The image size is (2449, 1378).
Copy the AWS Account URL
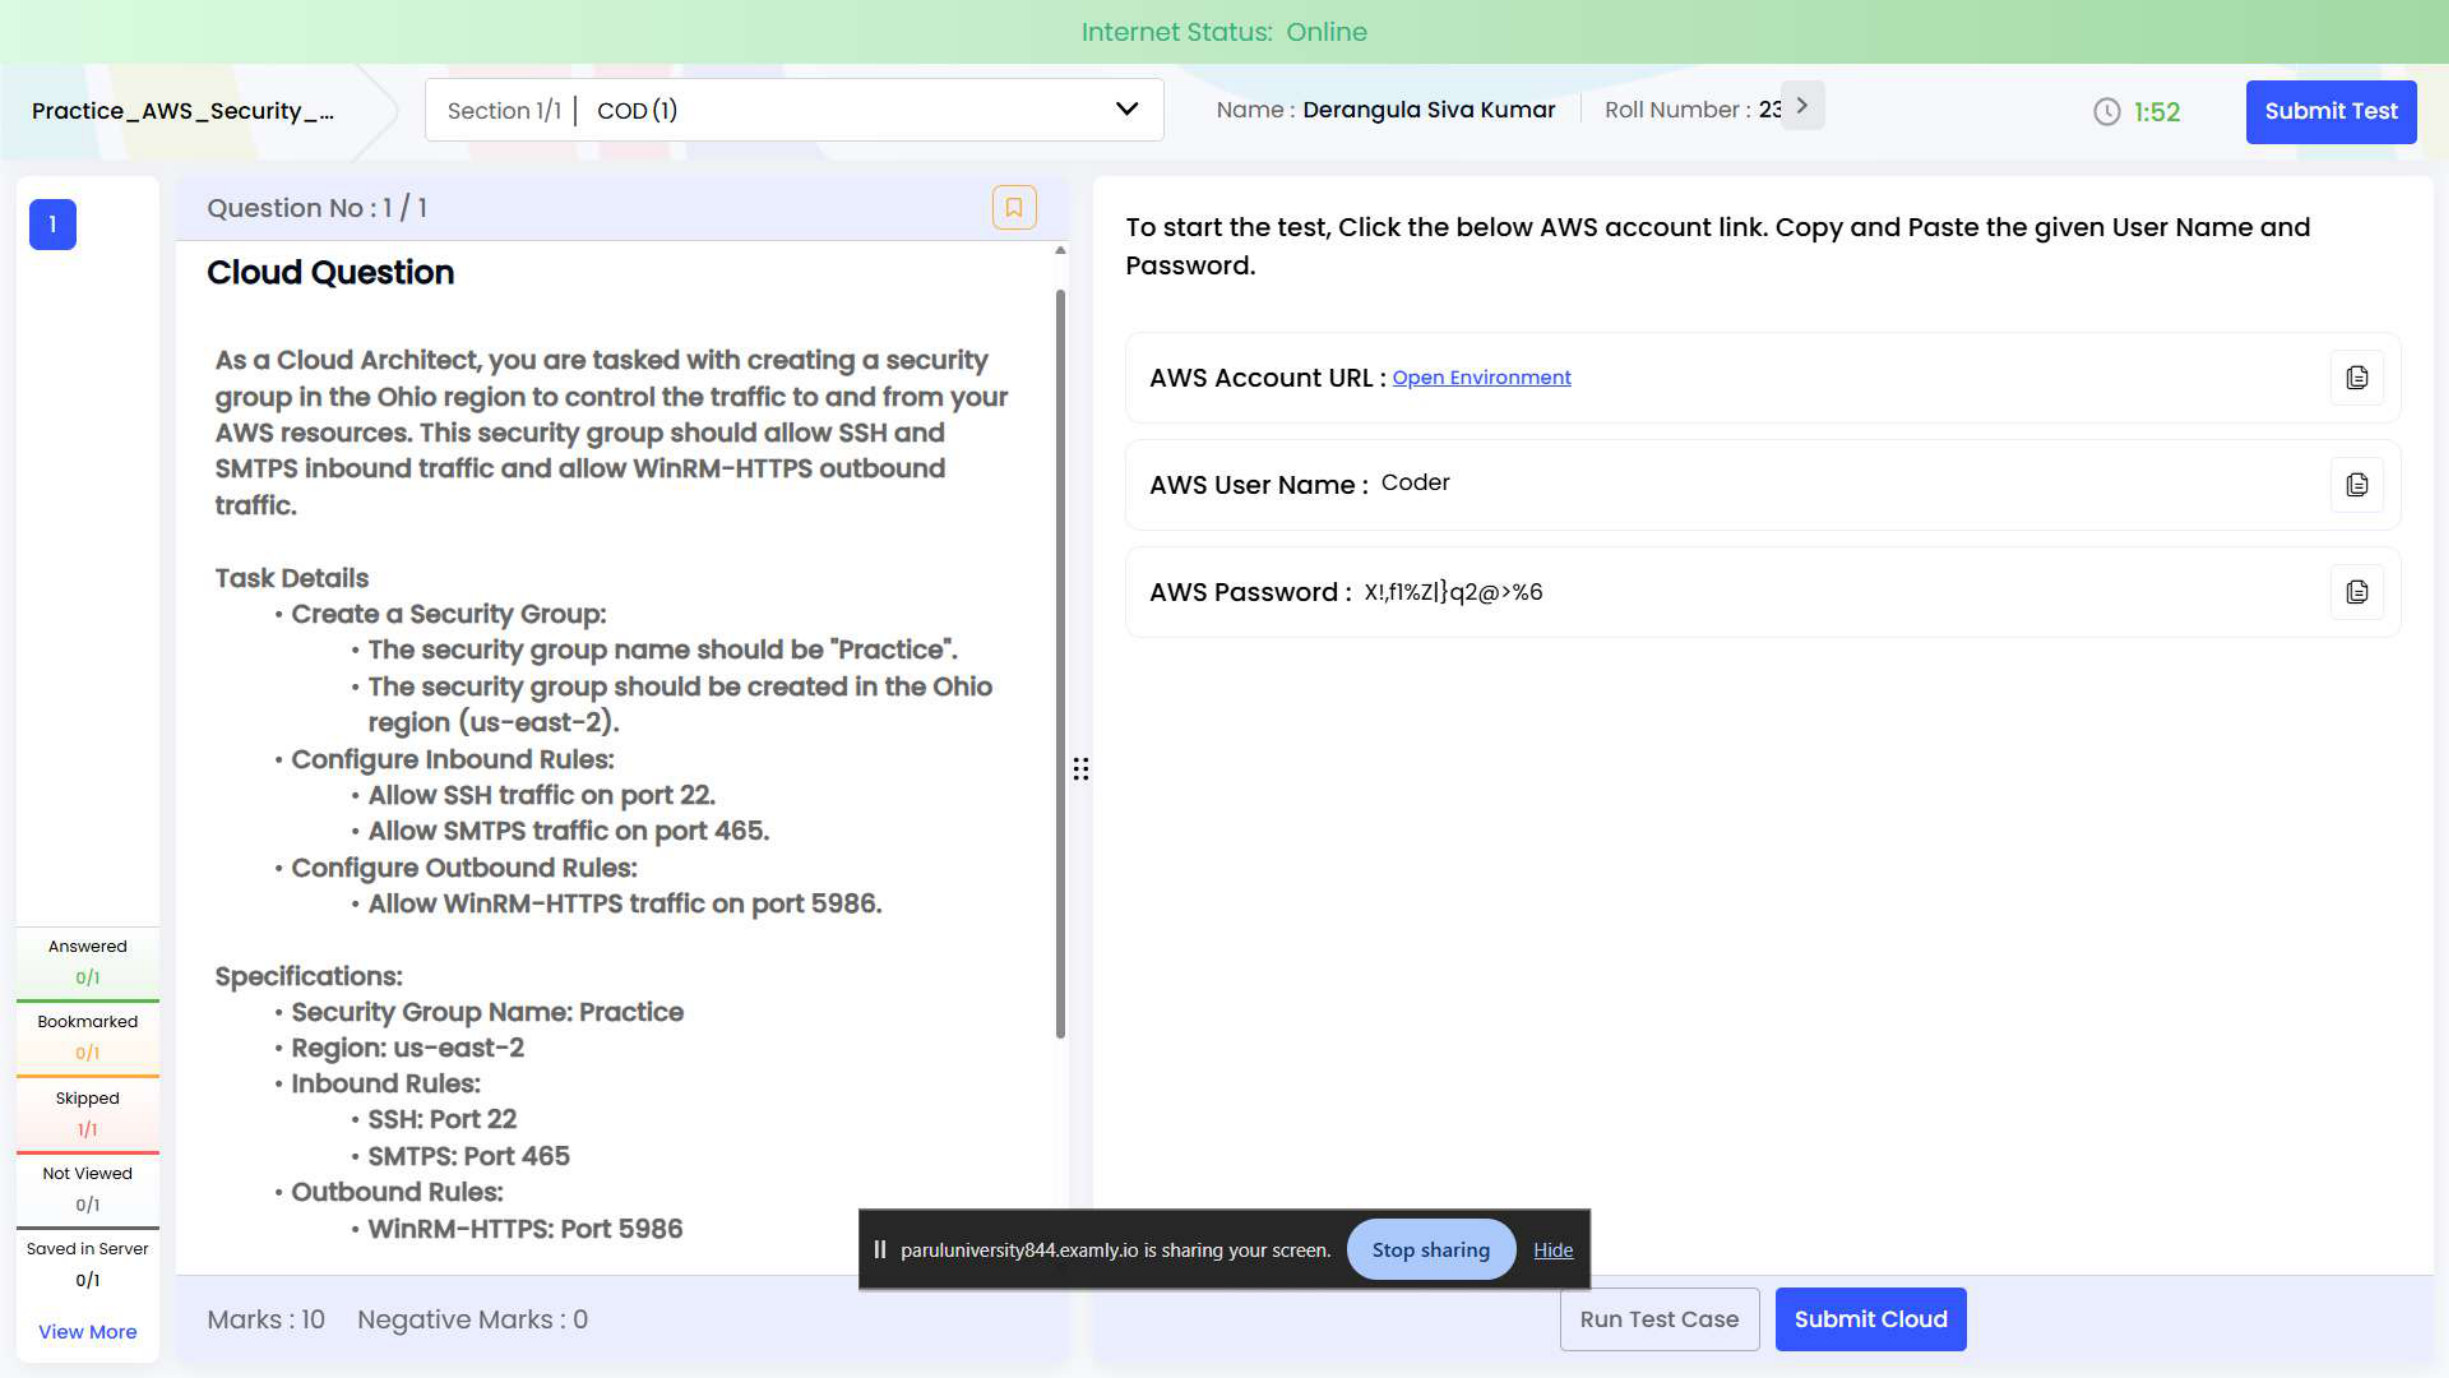pos(2356,378)
